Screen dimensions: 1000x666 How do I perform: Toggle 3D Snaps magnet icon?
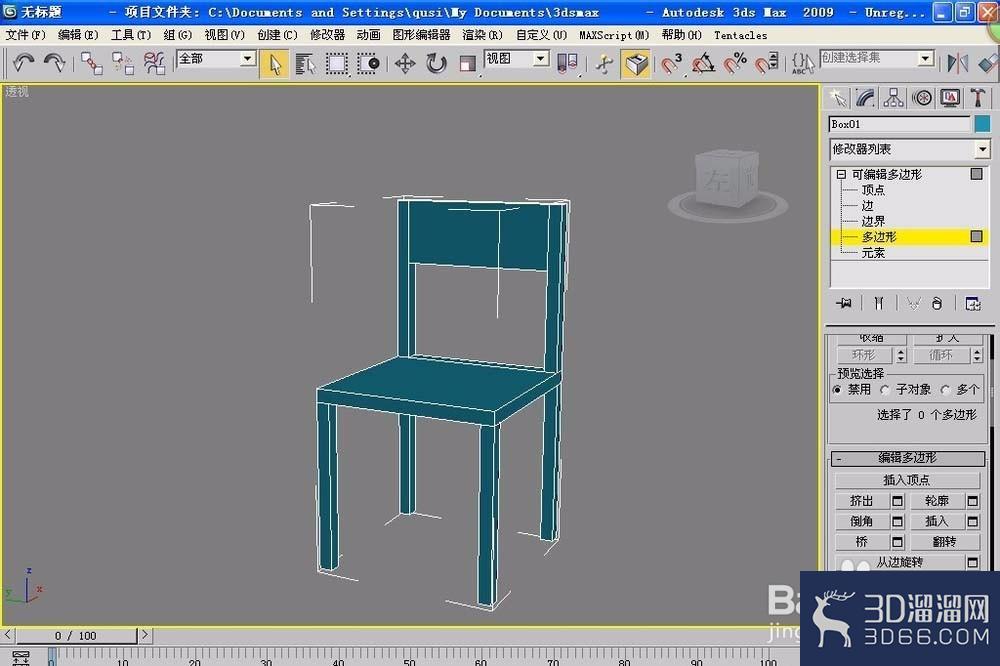click(671, 64)
